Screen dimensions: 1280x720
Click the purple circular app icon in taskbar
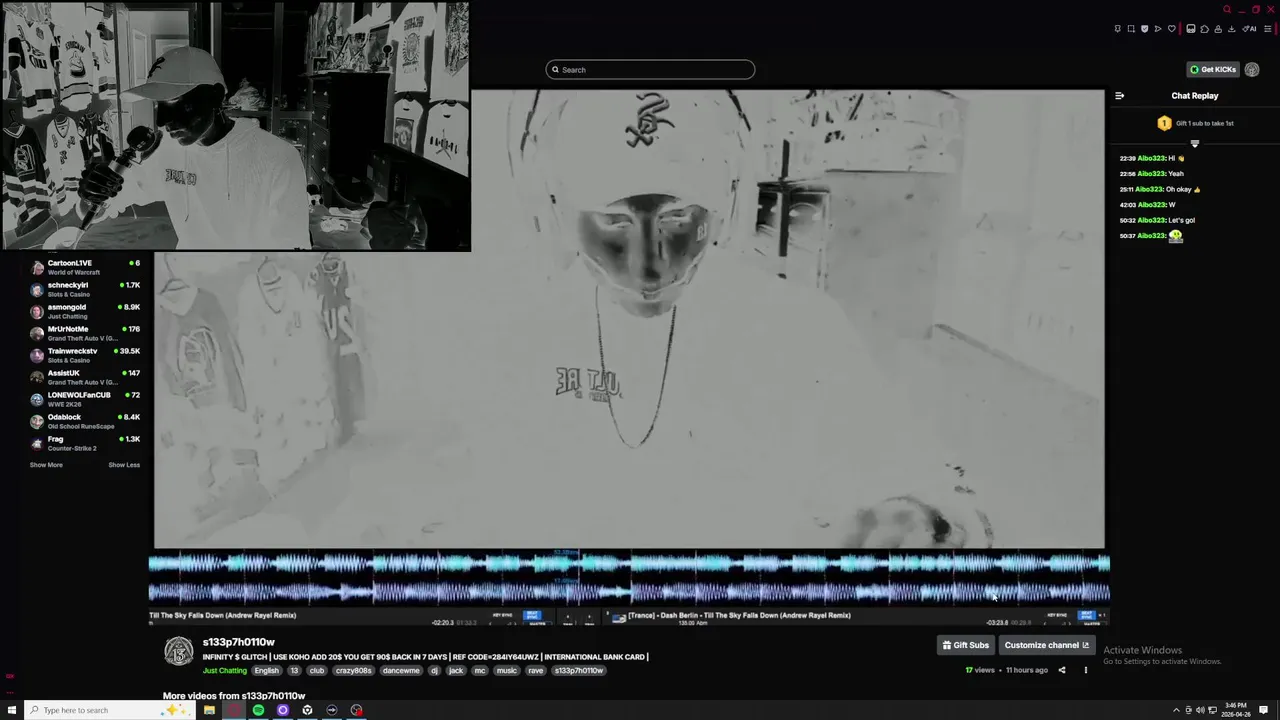point(283,710)
